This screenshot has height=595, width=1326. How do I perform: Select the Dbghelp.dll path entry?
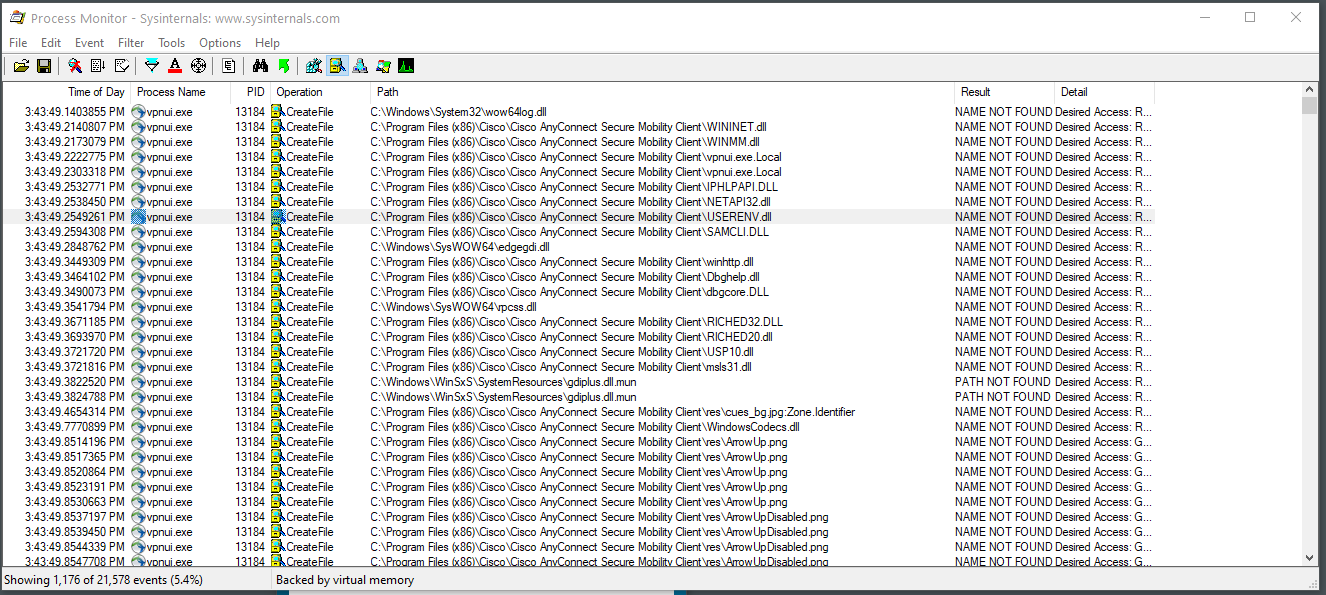click(x=565, y=277)
